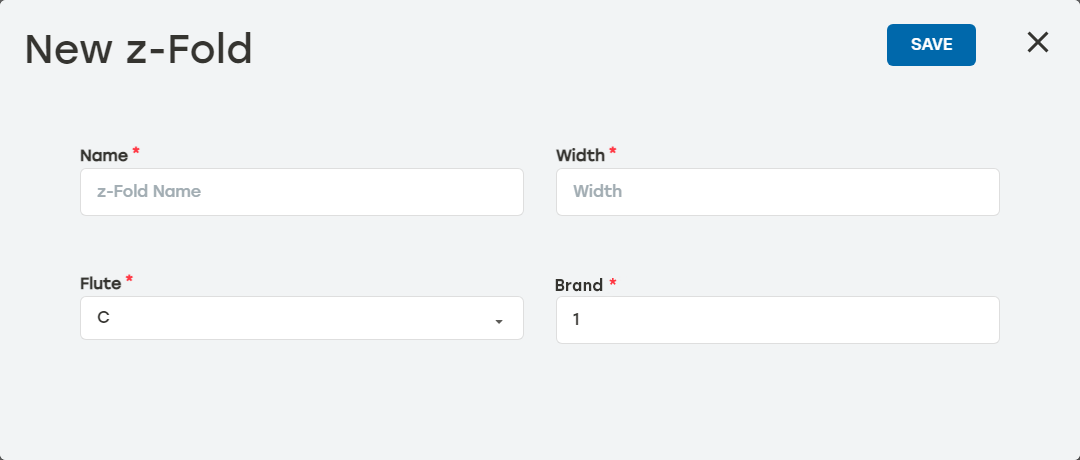Screen dimensions: 1080x460
Task: Open the Flute dropdown
Action: [301, 318]
